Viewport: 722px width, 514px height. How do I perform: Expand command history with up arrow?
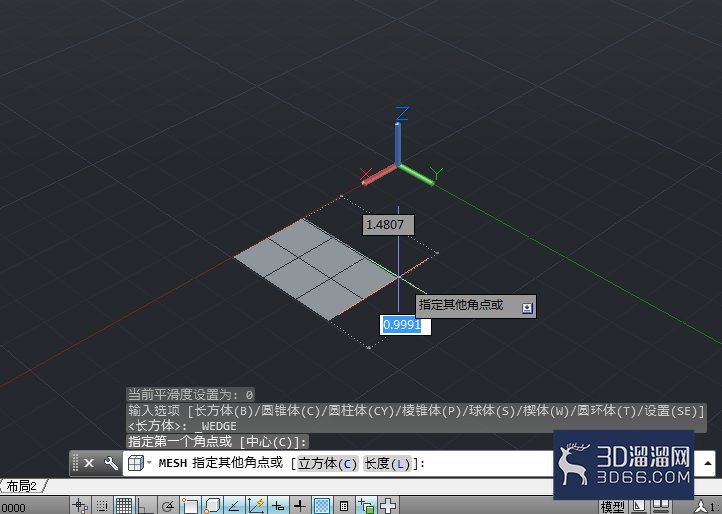click(x=708, y=463)
